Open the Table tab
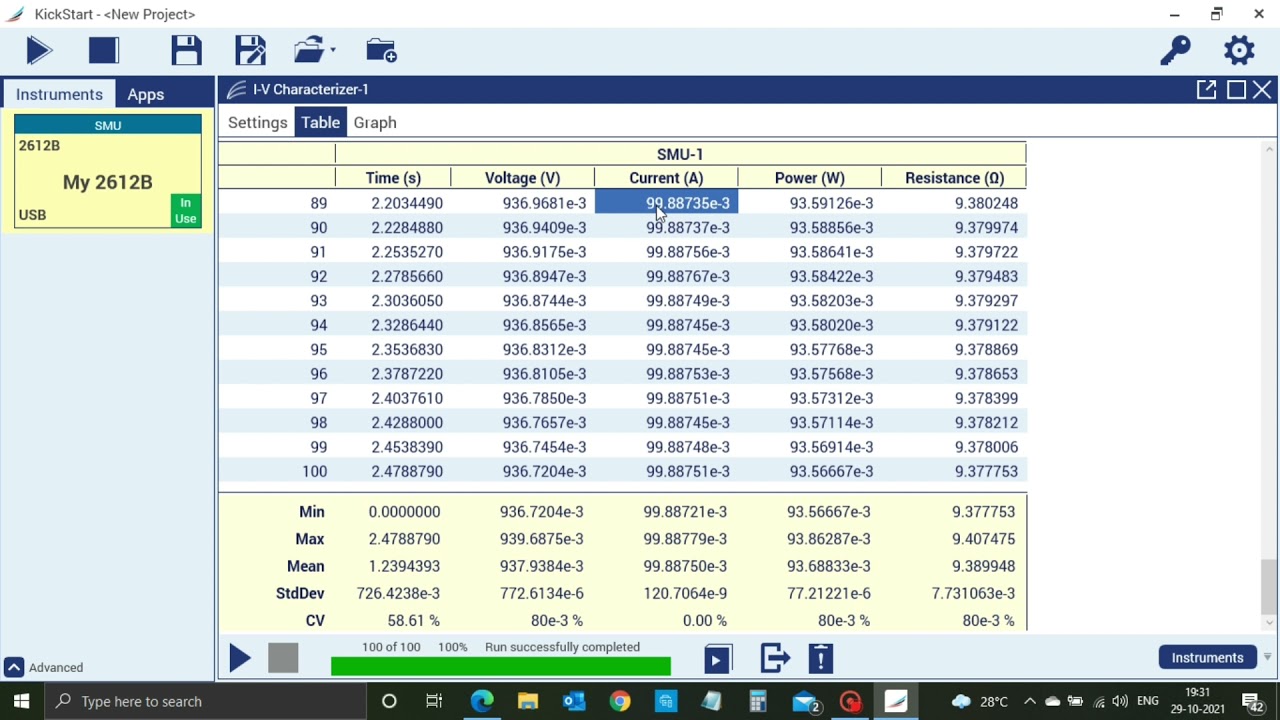This screenshot has width=1280, height=720. point(320,122)
